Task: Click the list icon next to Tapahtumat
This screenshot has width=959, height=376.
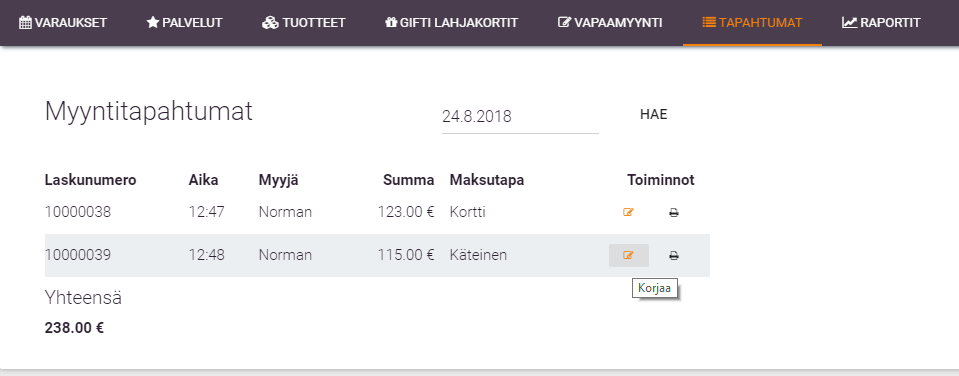Action: 709,23
